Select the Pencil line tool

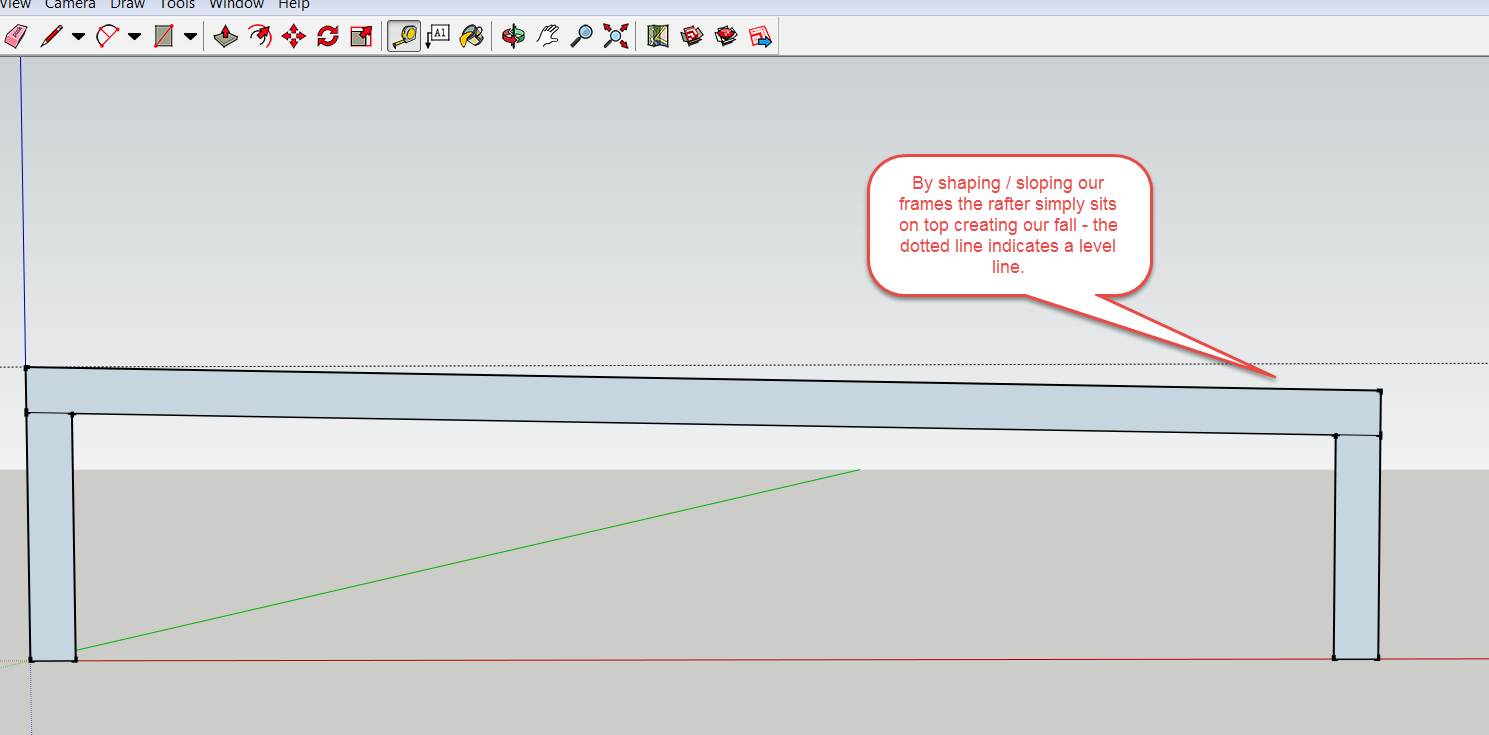(50, 37)
